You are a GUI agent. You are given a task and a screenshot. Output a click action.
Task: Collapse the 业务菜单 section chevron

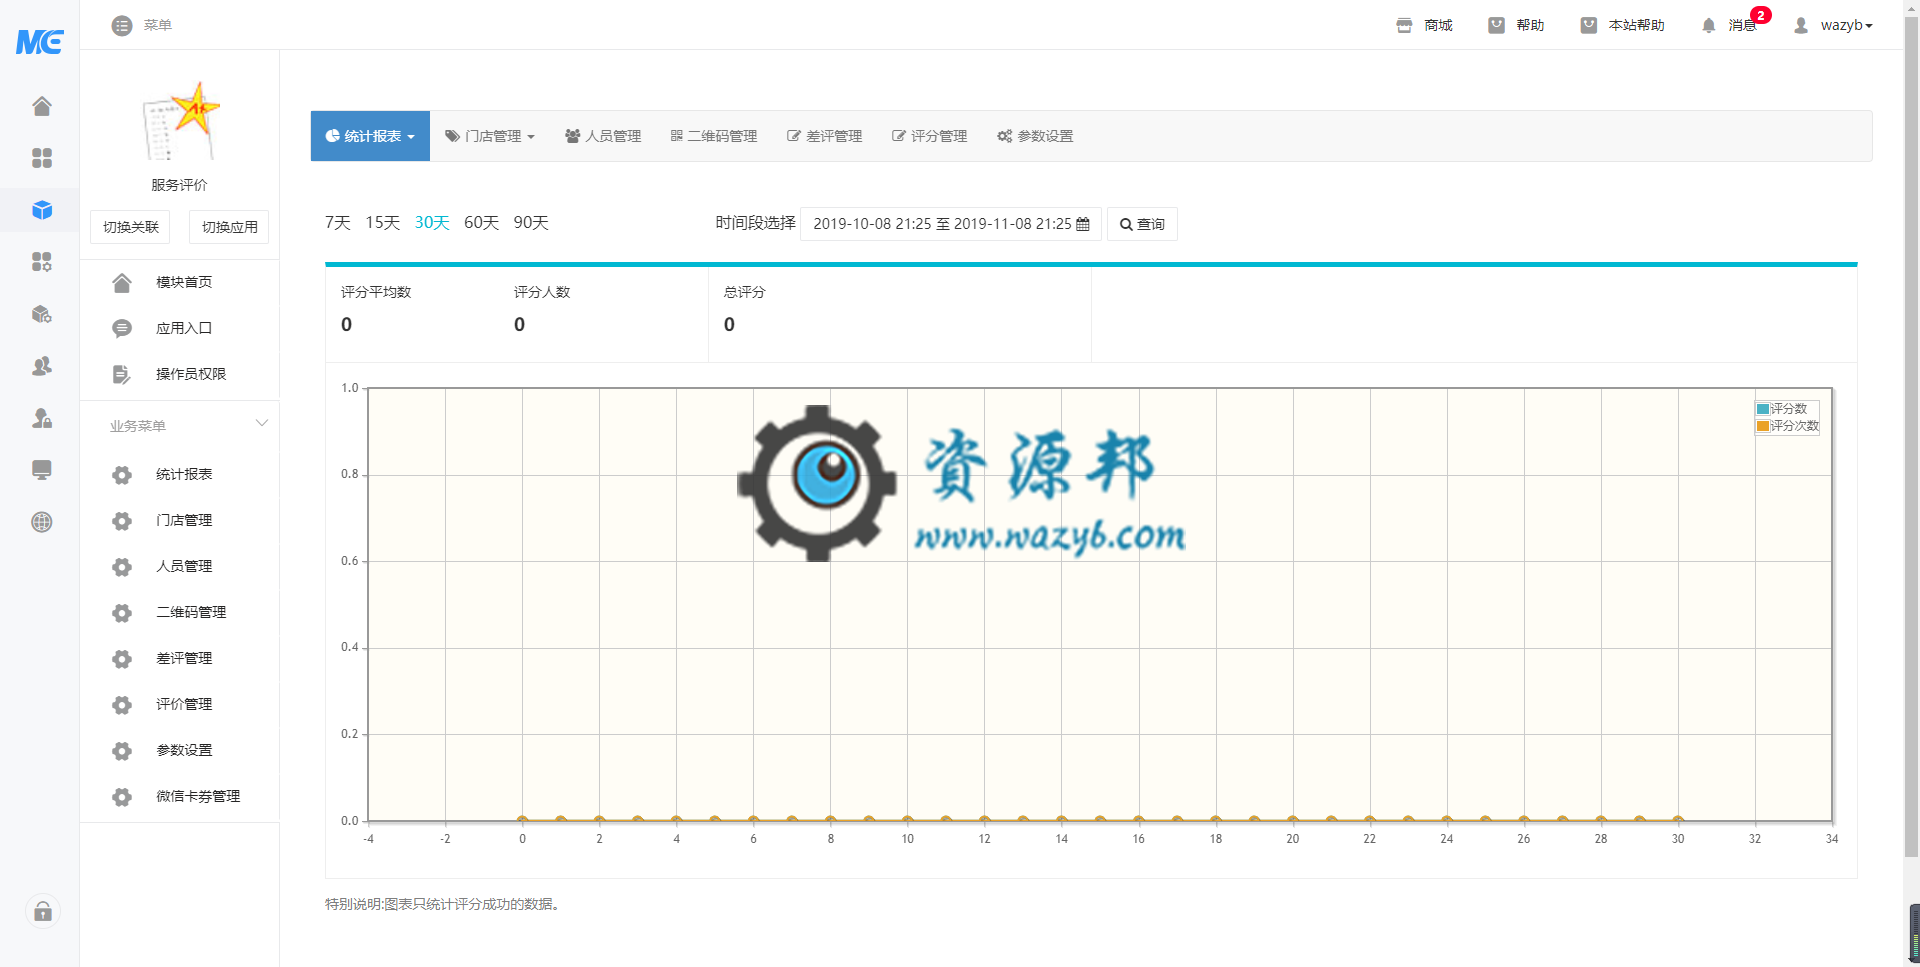[262, 423]
